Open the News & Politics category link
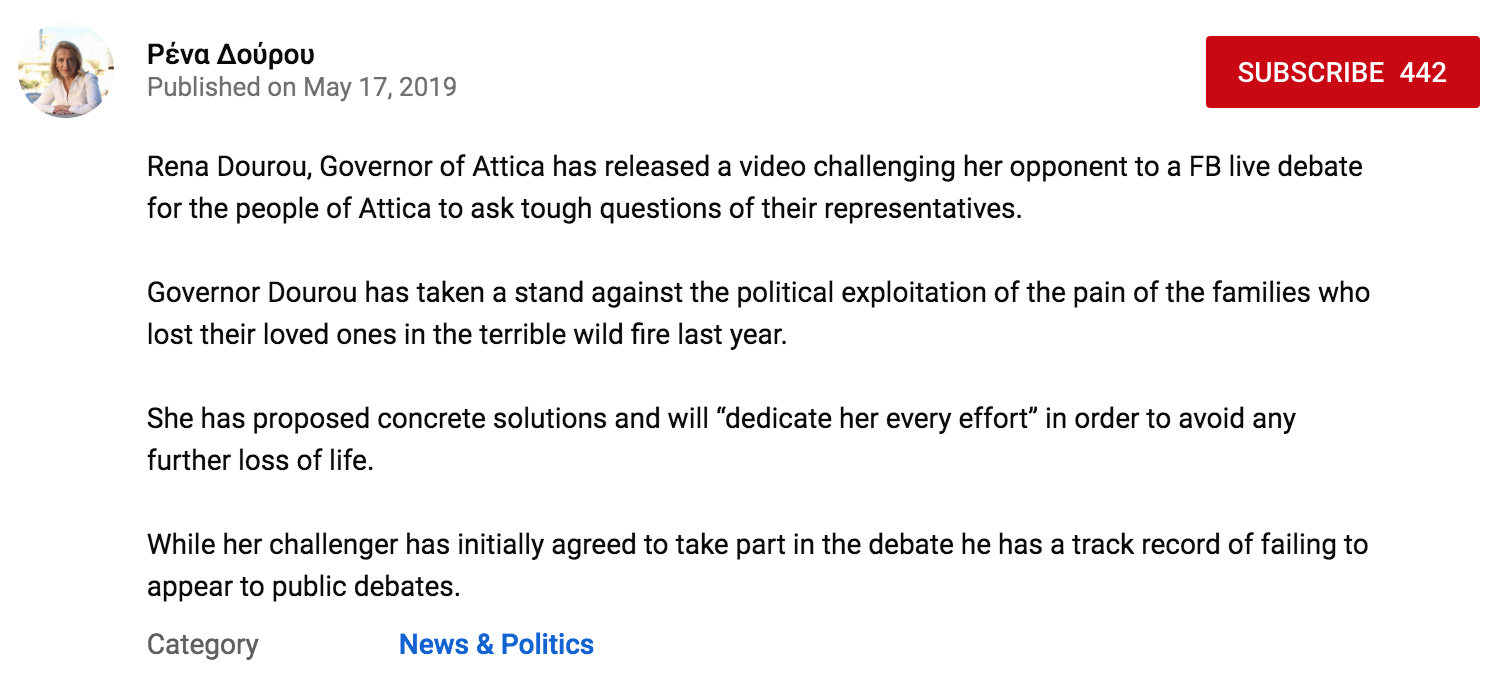Image resolution: width=1500 pixels, height=696 pixels. pyautogui.click(x=496, y=644)
